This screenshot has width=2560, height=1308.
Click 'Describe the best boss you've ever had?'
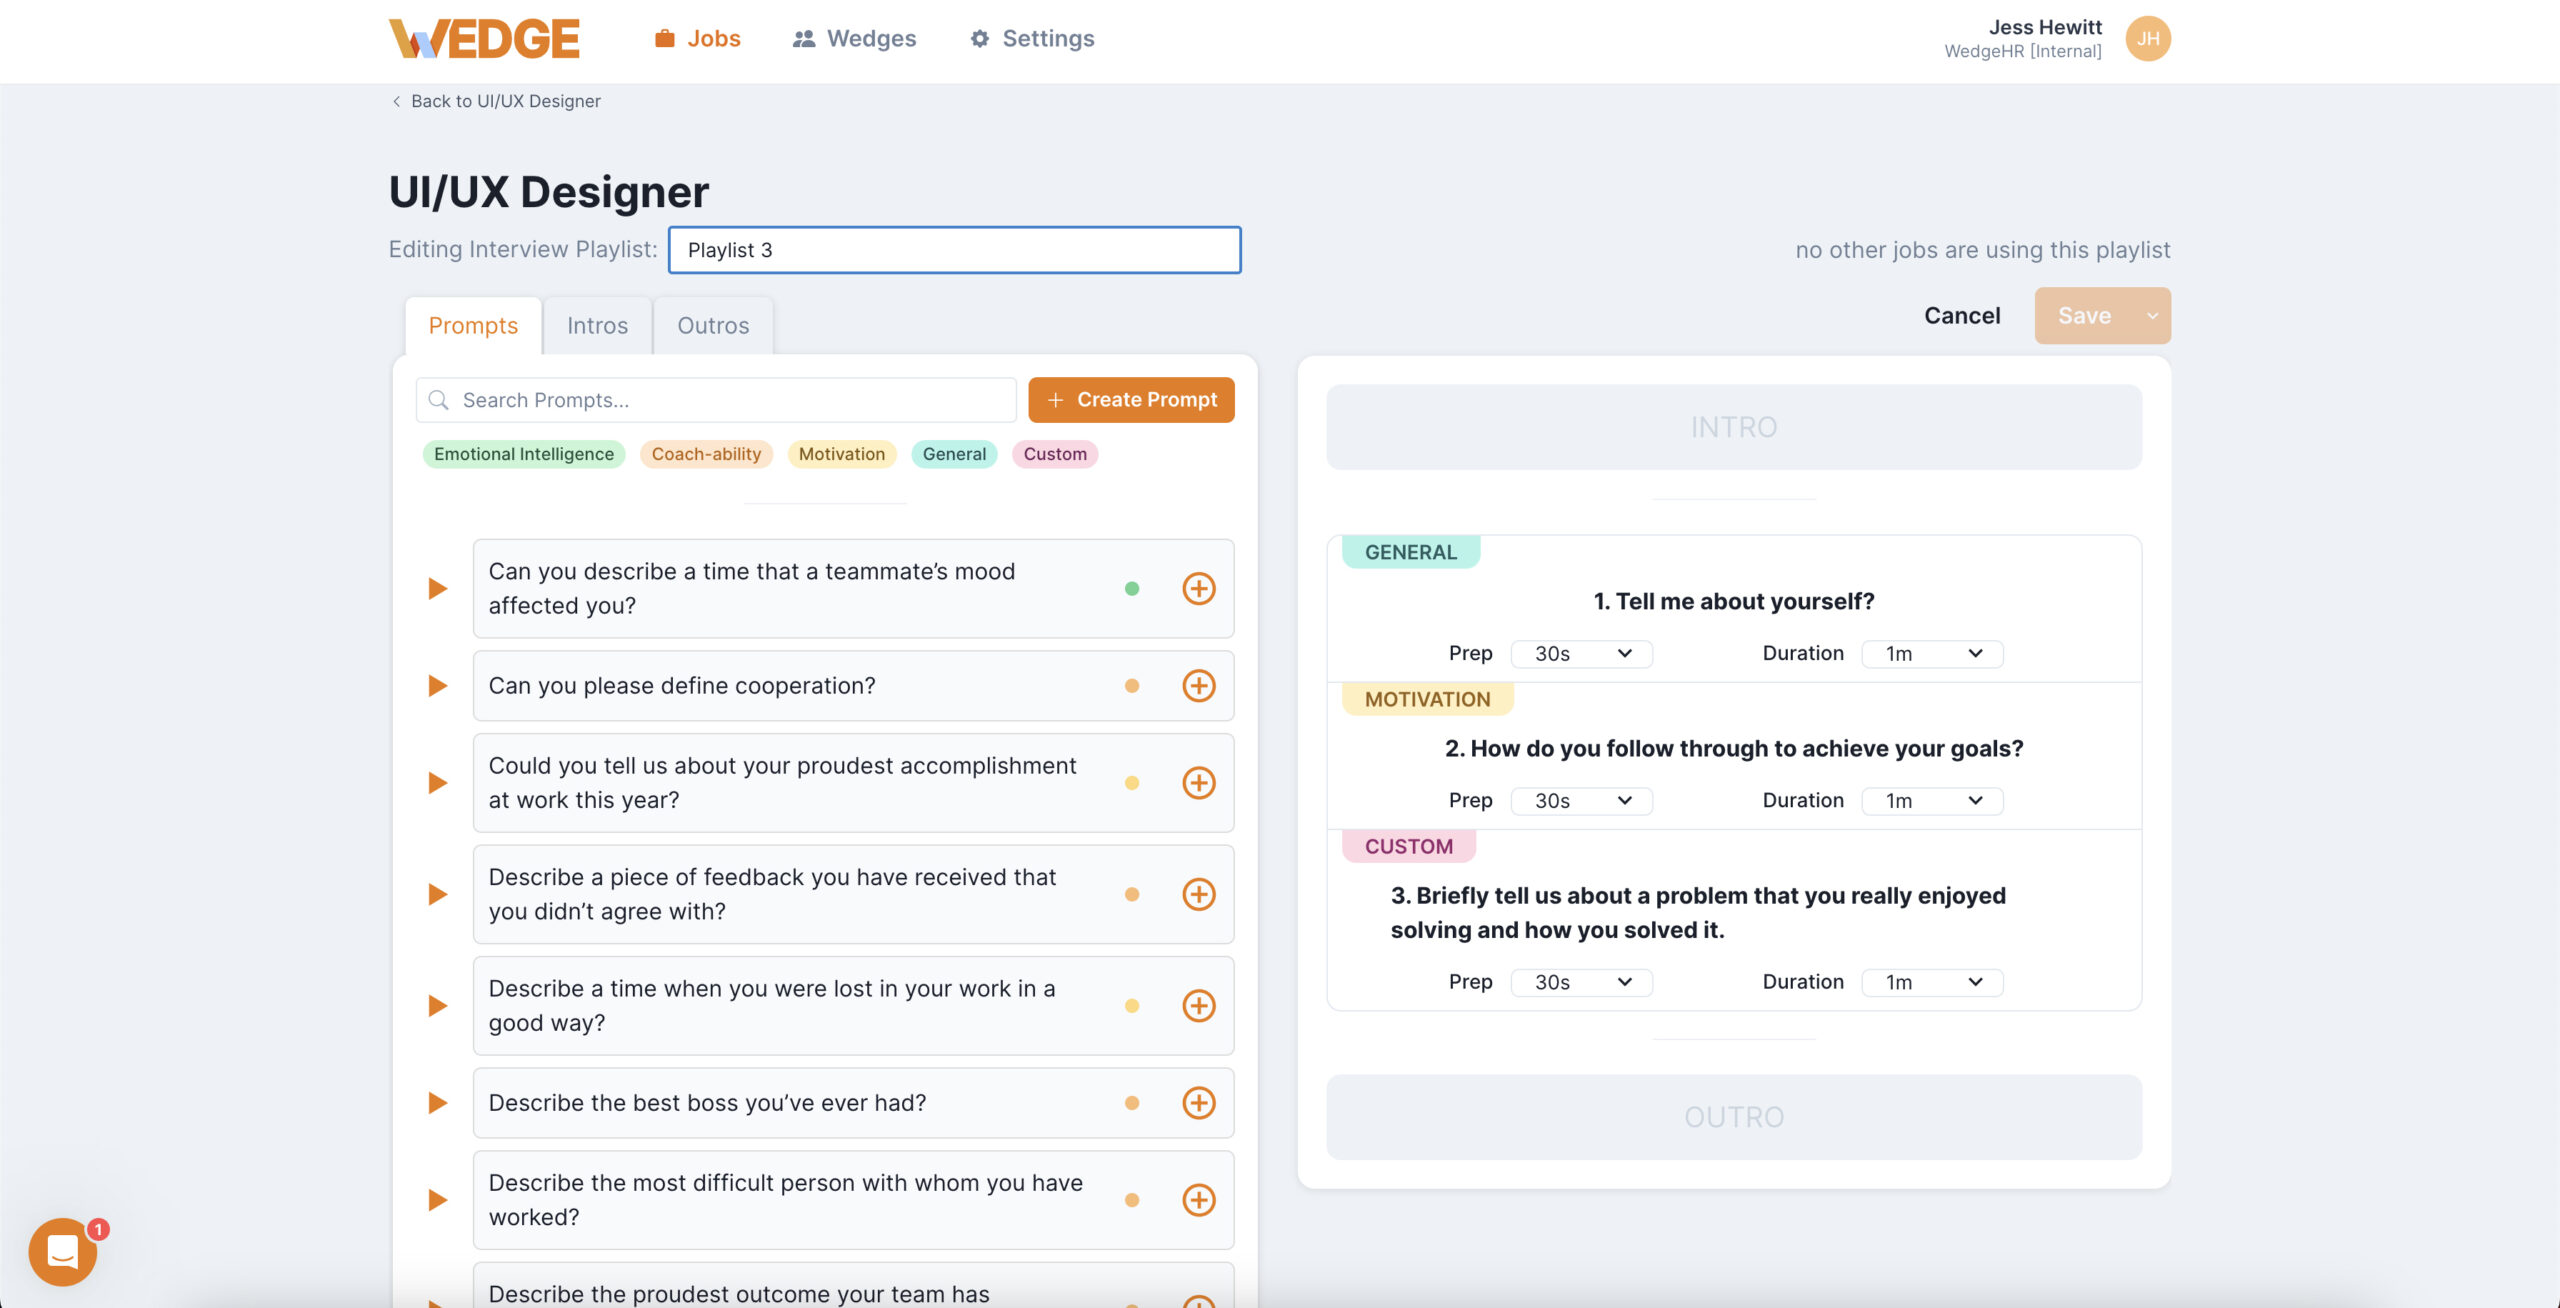[707, 1103]
